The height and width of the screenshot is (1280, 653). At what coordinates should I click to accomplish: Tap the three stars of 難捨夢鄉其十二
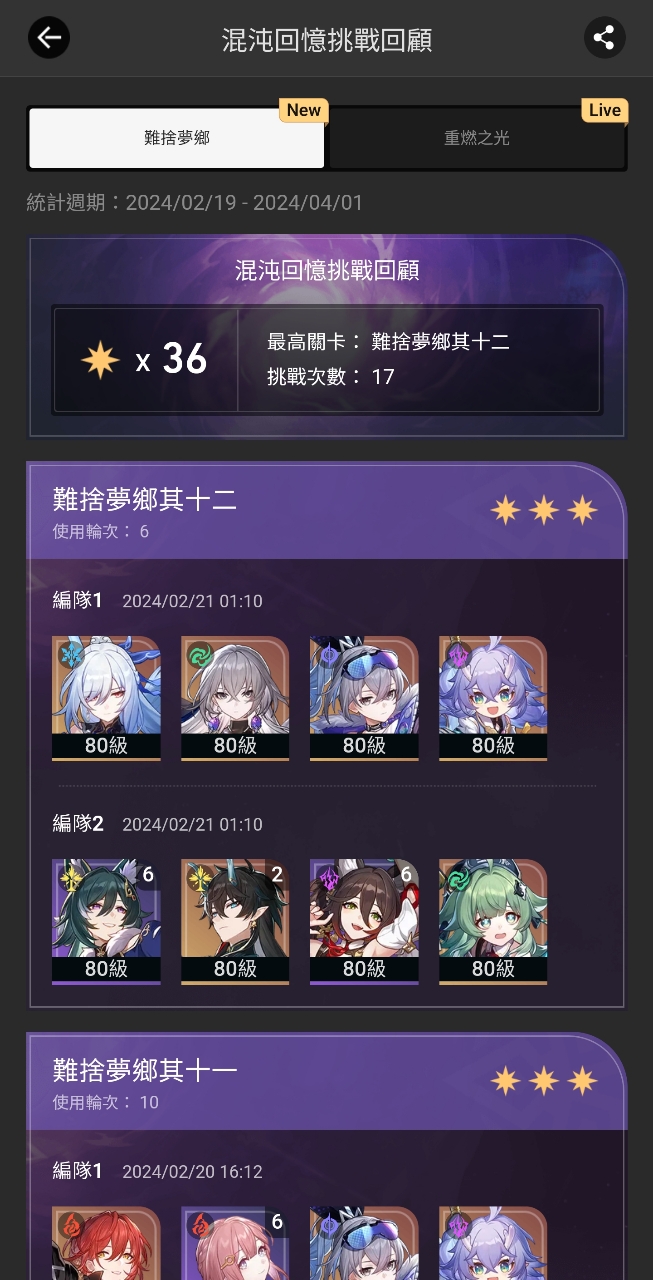tap(544, 510)
